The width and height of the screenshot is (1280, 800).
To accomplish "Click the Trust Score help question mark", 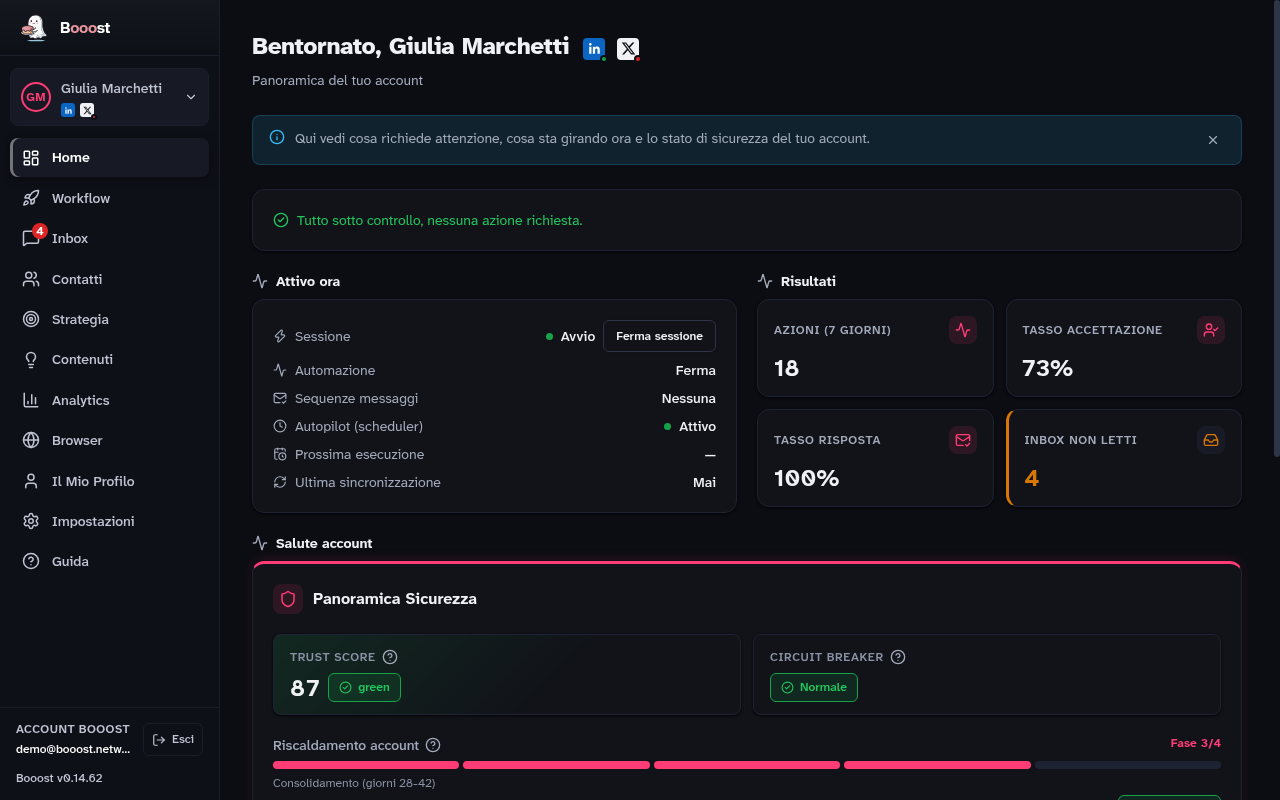I will (x=390, y=657).
